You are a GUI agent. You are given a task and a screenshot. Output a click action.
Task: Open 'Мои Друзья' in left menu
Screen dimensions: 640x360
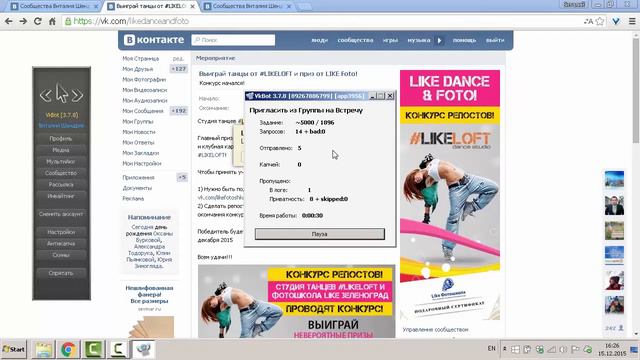(138, 69)
